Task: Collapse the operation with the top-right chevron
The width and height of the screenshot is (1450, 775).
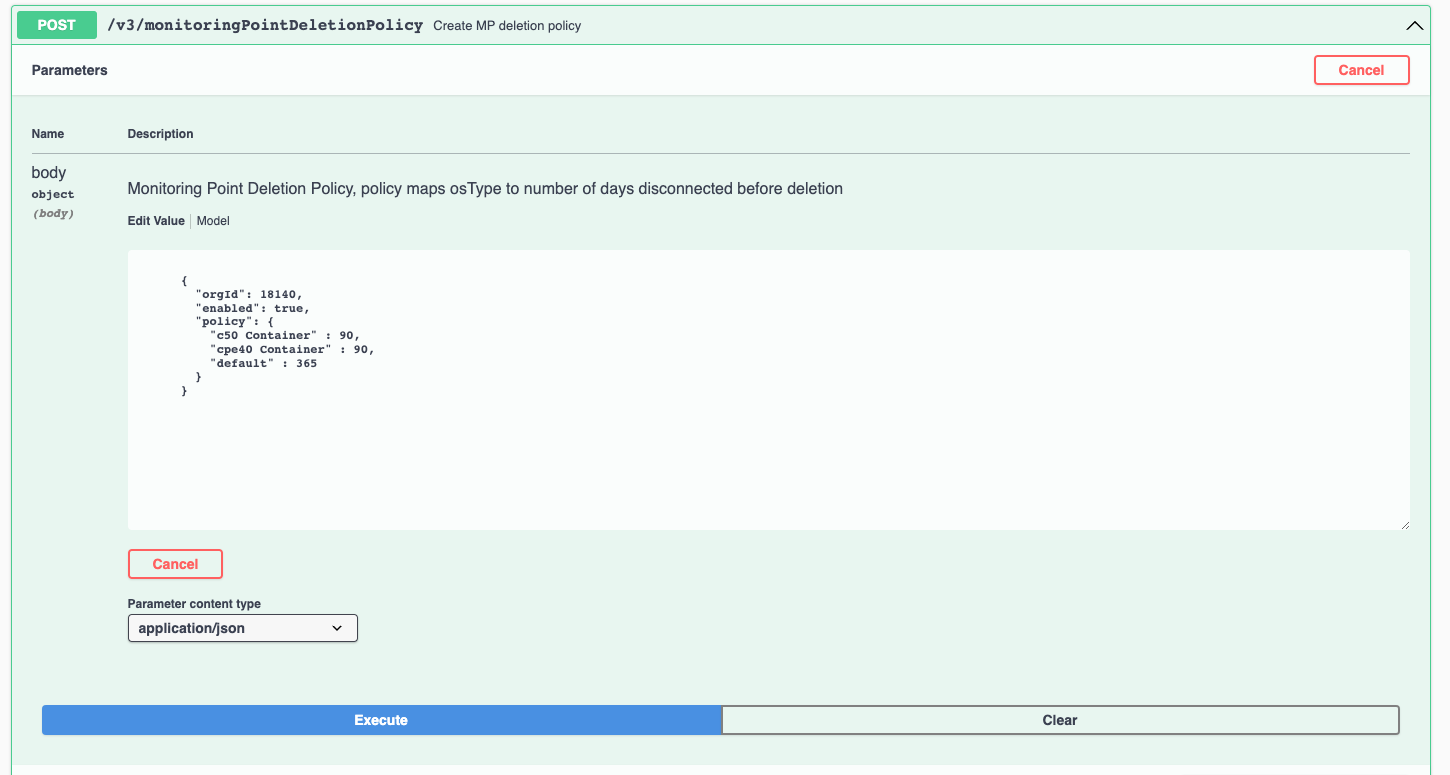Action: tap(1414, 26)
